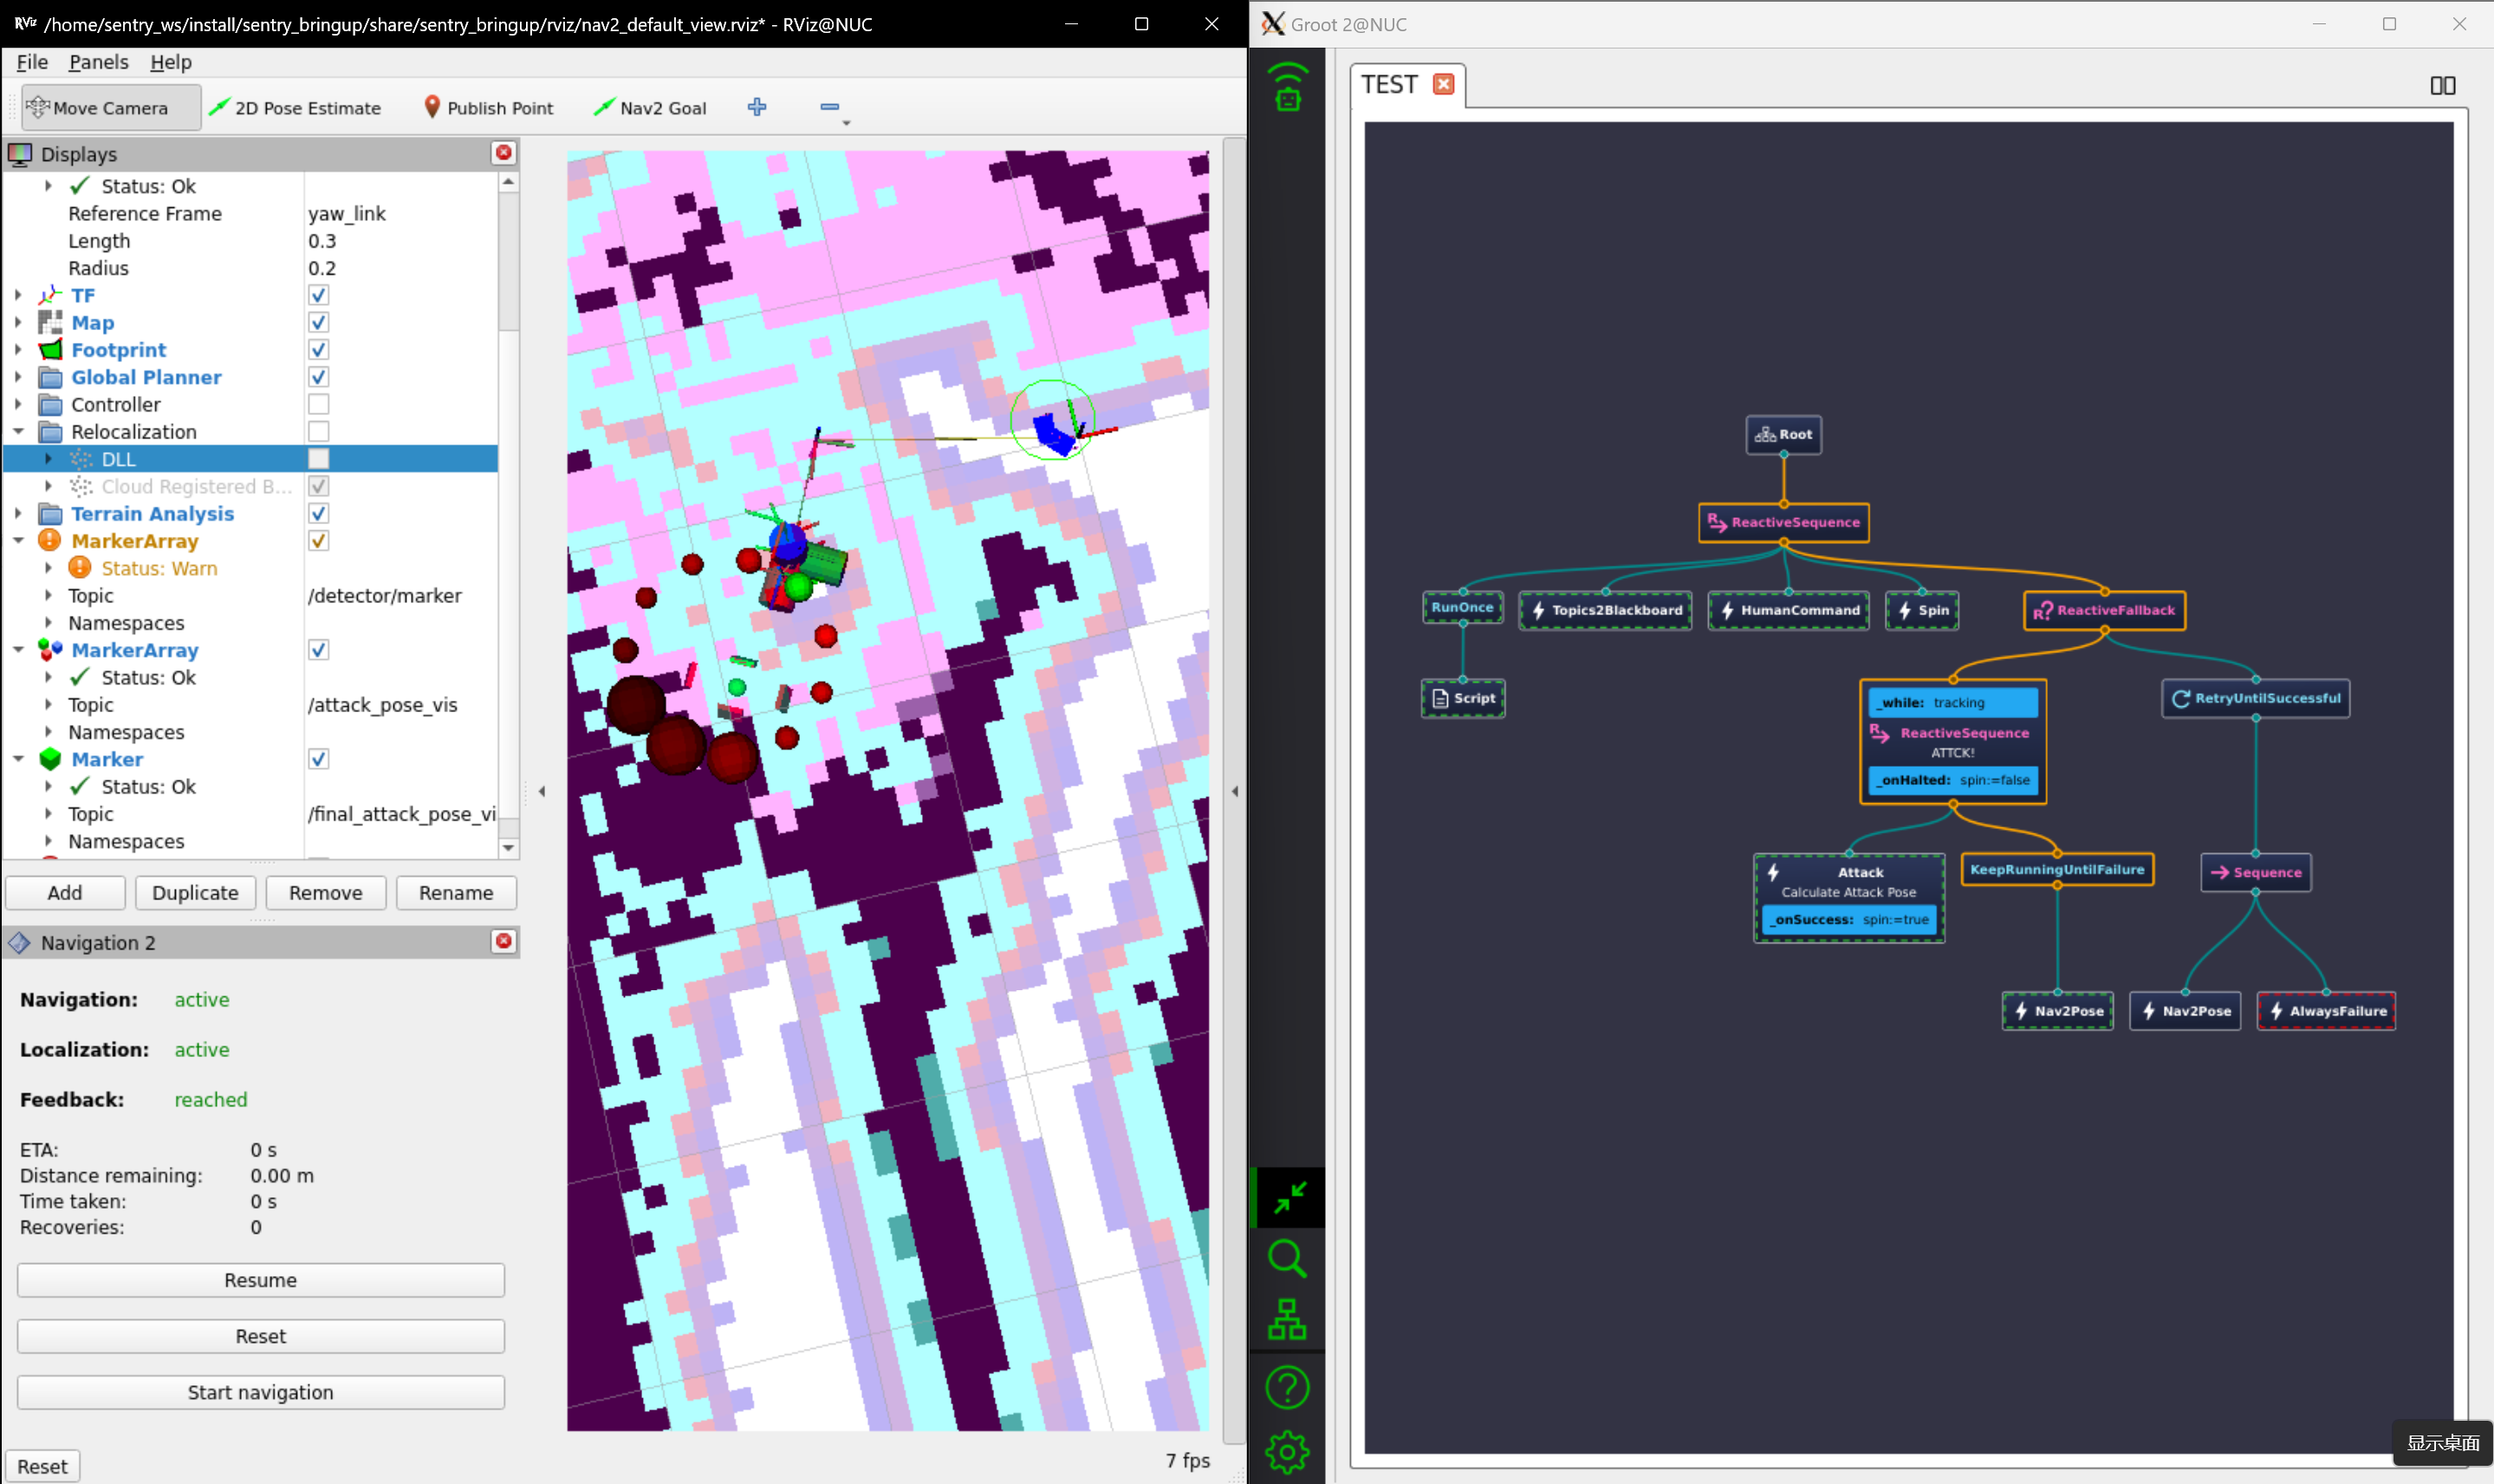Screen dimensions: 2494x1484
Task: Toggle the Footprint display checkbox
Action: coord(318,350)
